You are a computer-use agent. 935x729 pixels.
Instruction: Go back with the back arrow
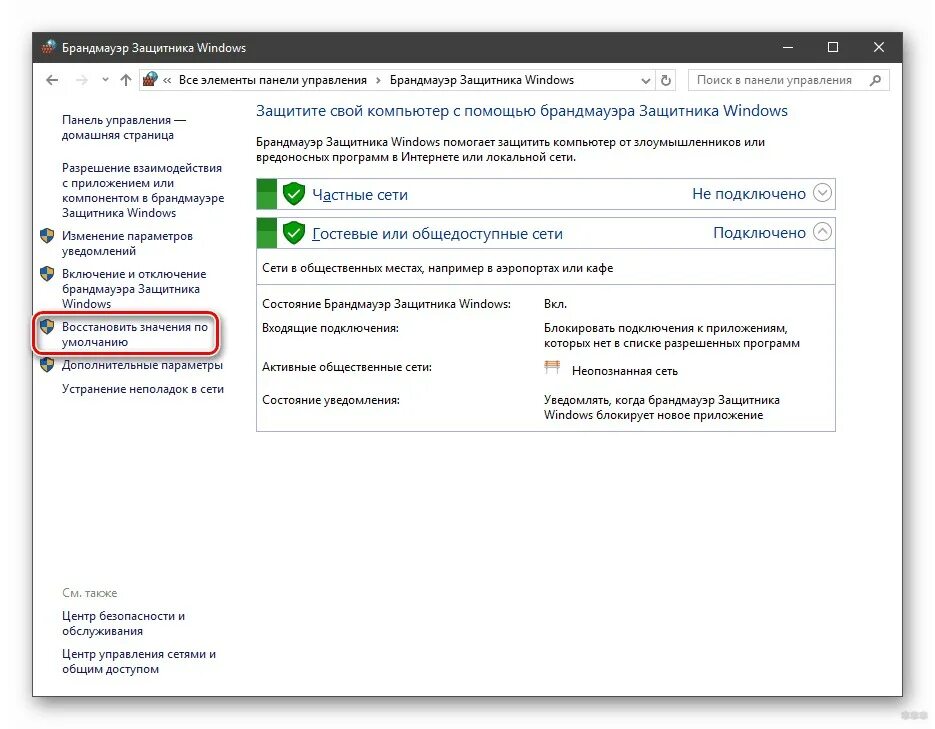click(52, 80)
